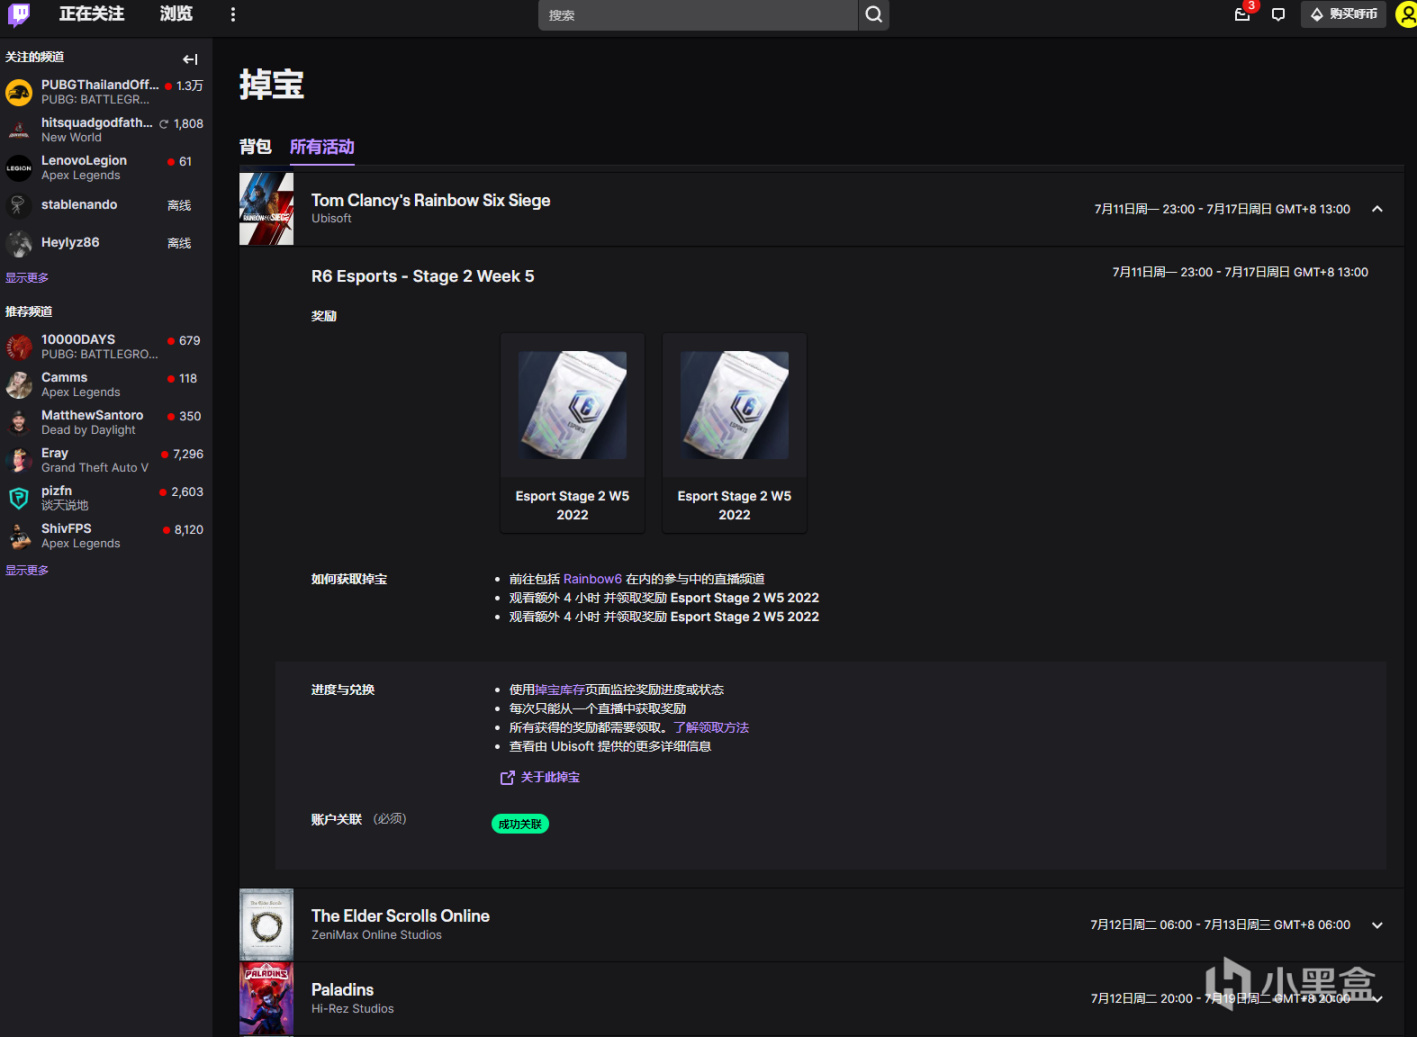The height and width of the screenshot is (1037, 1417).
Task: Show more followed channels link
Action: click(x=27, y=278)
